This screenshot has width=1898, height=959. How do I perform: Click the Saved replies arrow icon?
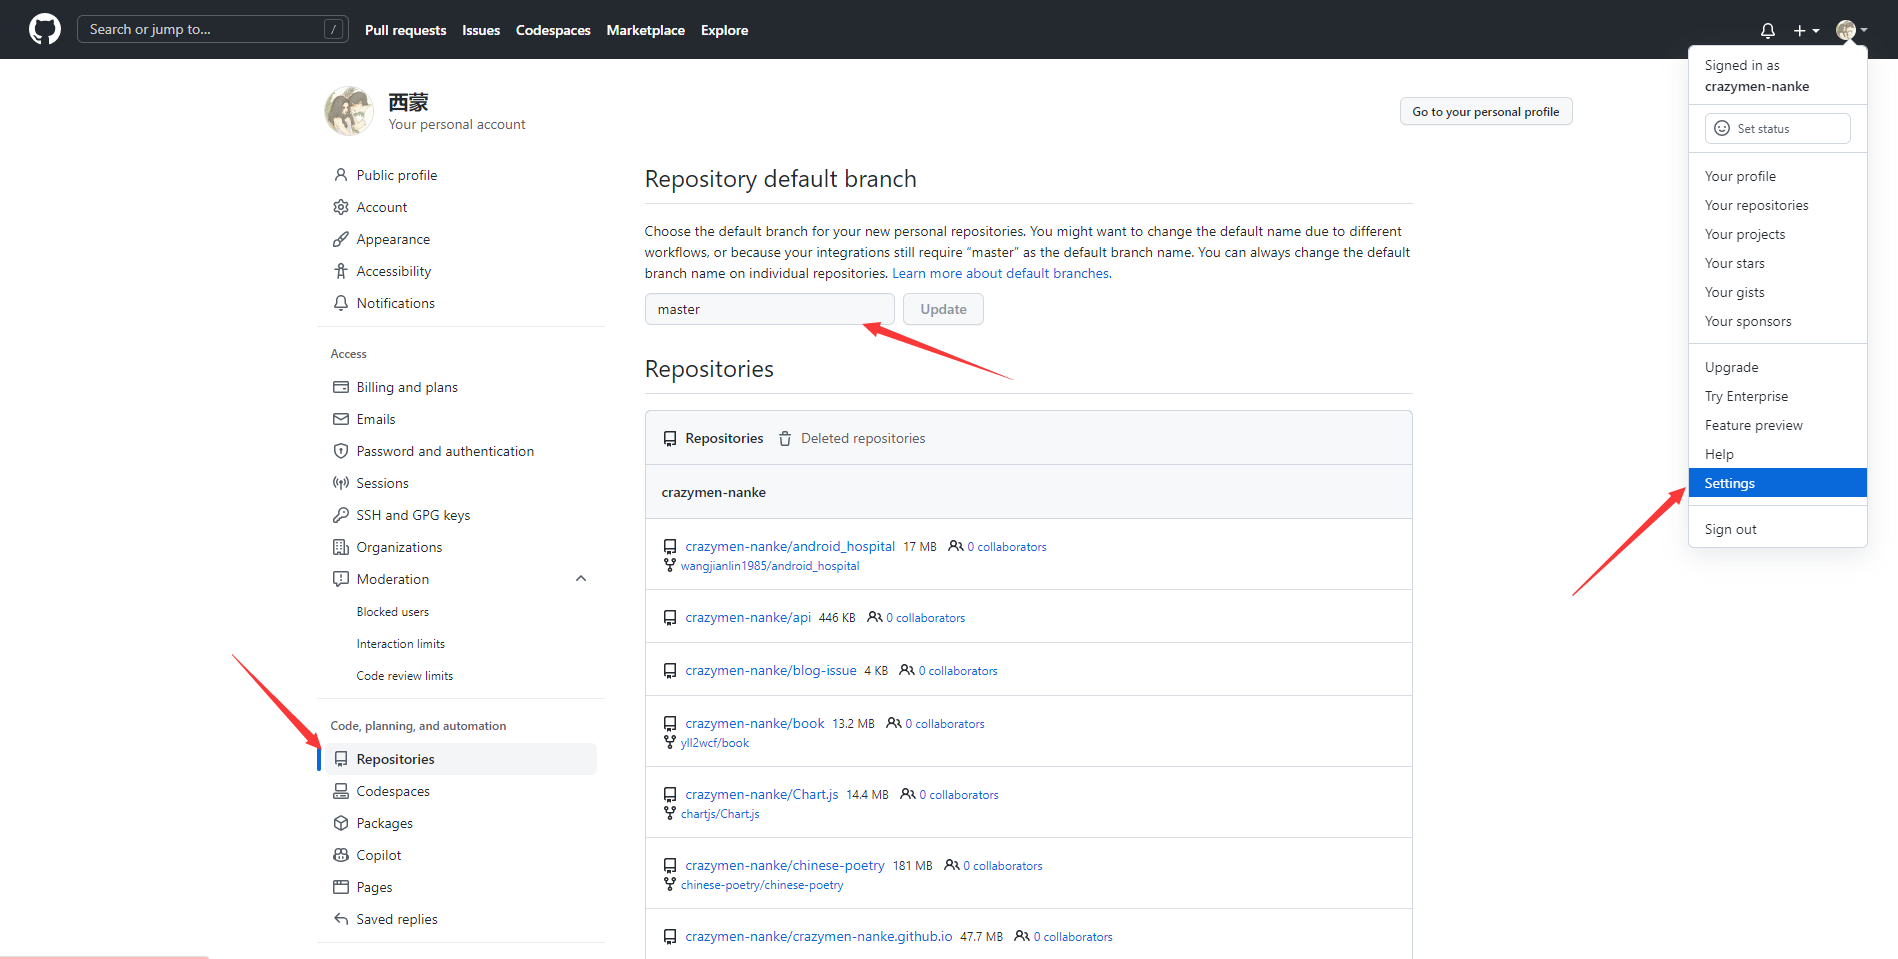click(341, 919)
